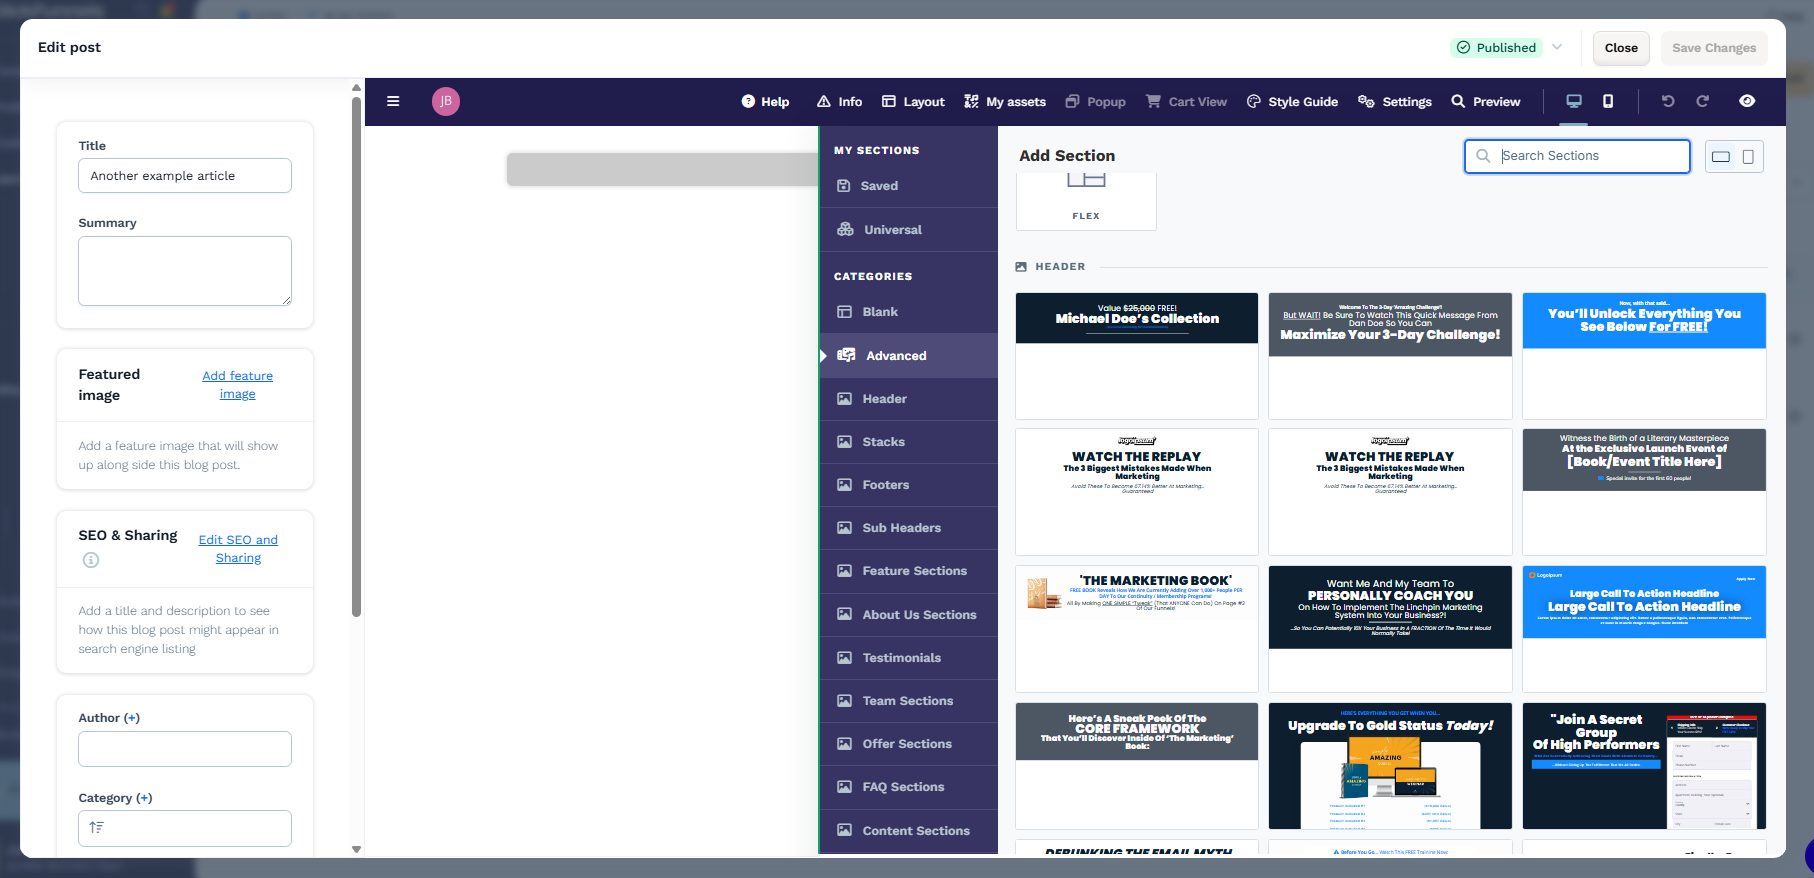Choose the FLEX section block
The width and height of the screenshot is (1814, 878).
pos(1086,201)
